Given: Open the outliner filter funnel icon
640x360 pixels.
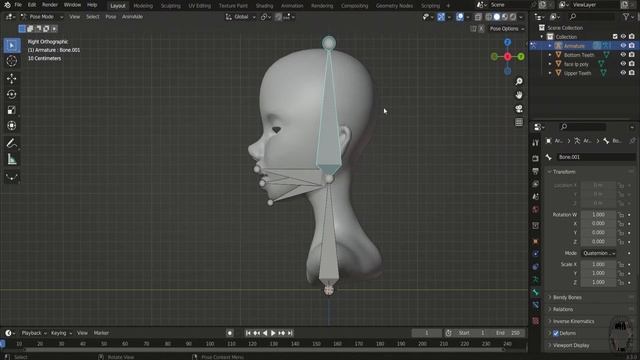Looking at the screenshot, I should [626, 17].
